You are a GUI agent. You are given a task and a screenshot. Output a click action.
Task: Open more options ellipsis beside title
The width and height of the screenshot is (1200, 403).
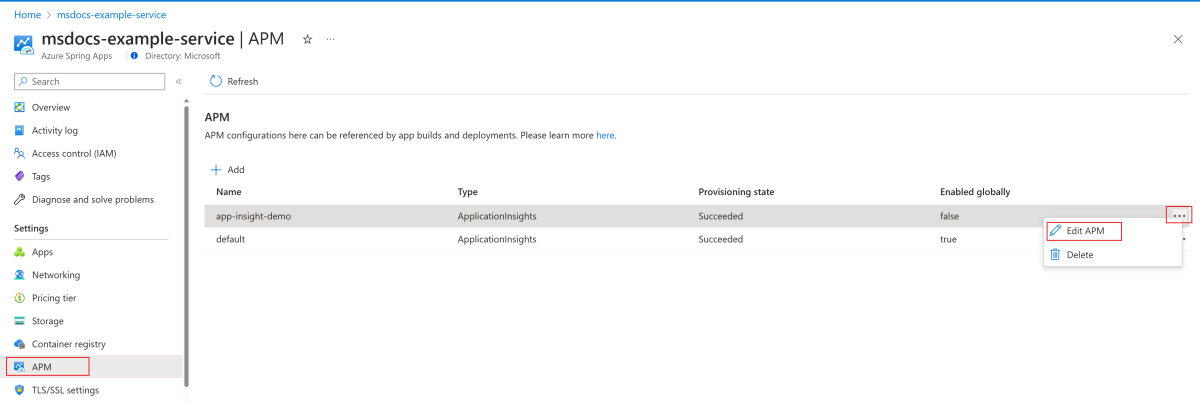331,39
